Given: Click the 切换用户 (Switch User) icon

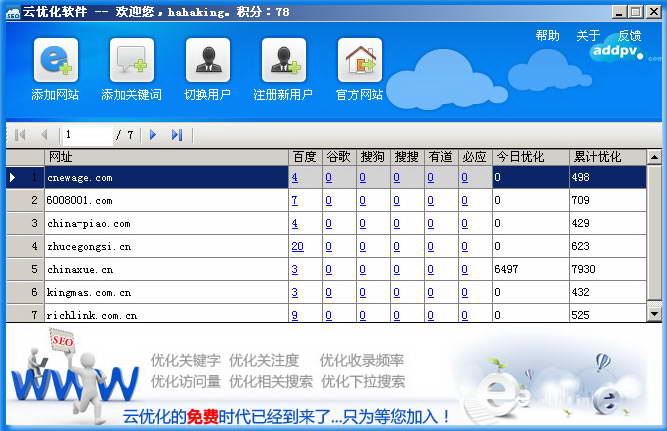Looking at the screenshot, I should tap(207, 61).
